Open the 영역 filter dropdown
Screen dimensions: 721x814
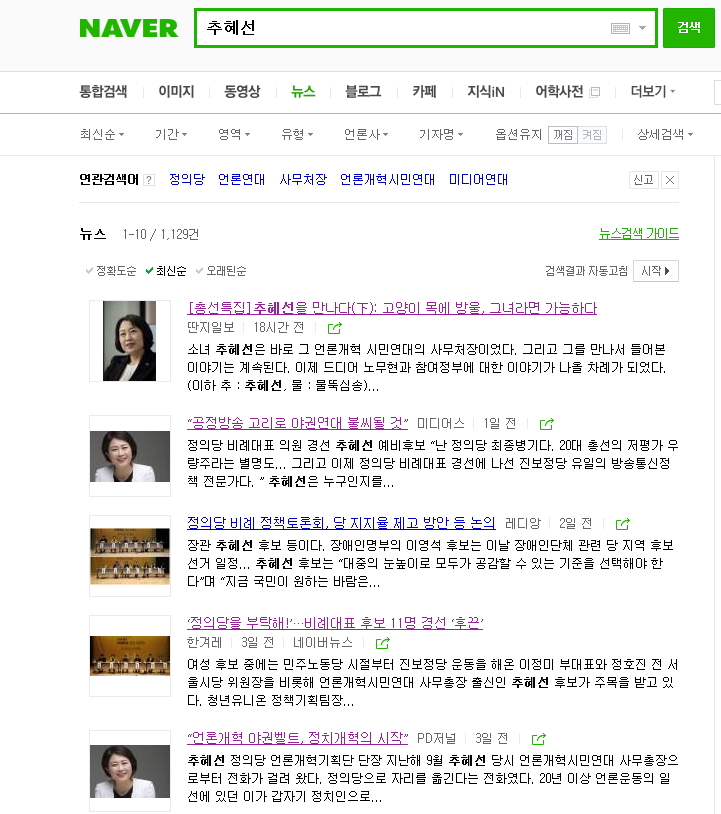(234, 134)
